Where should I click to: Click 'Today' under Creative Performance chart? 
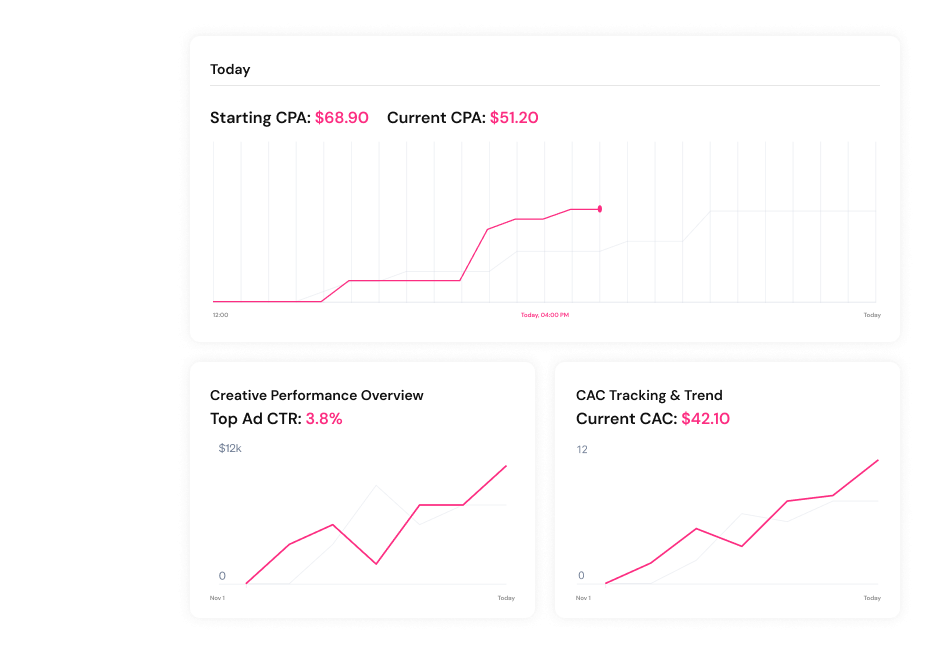click(506, 598)
